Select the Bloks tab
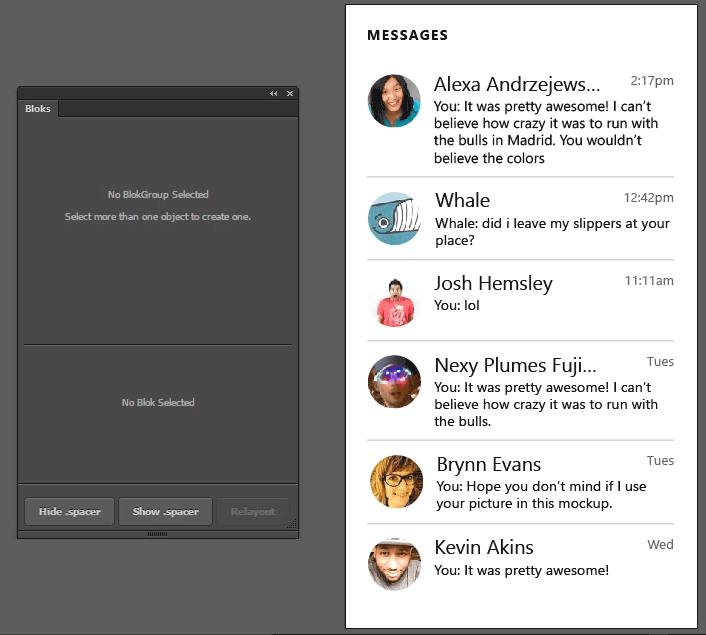 point(38,108)
